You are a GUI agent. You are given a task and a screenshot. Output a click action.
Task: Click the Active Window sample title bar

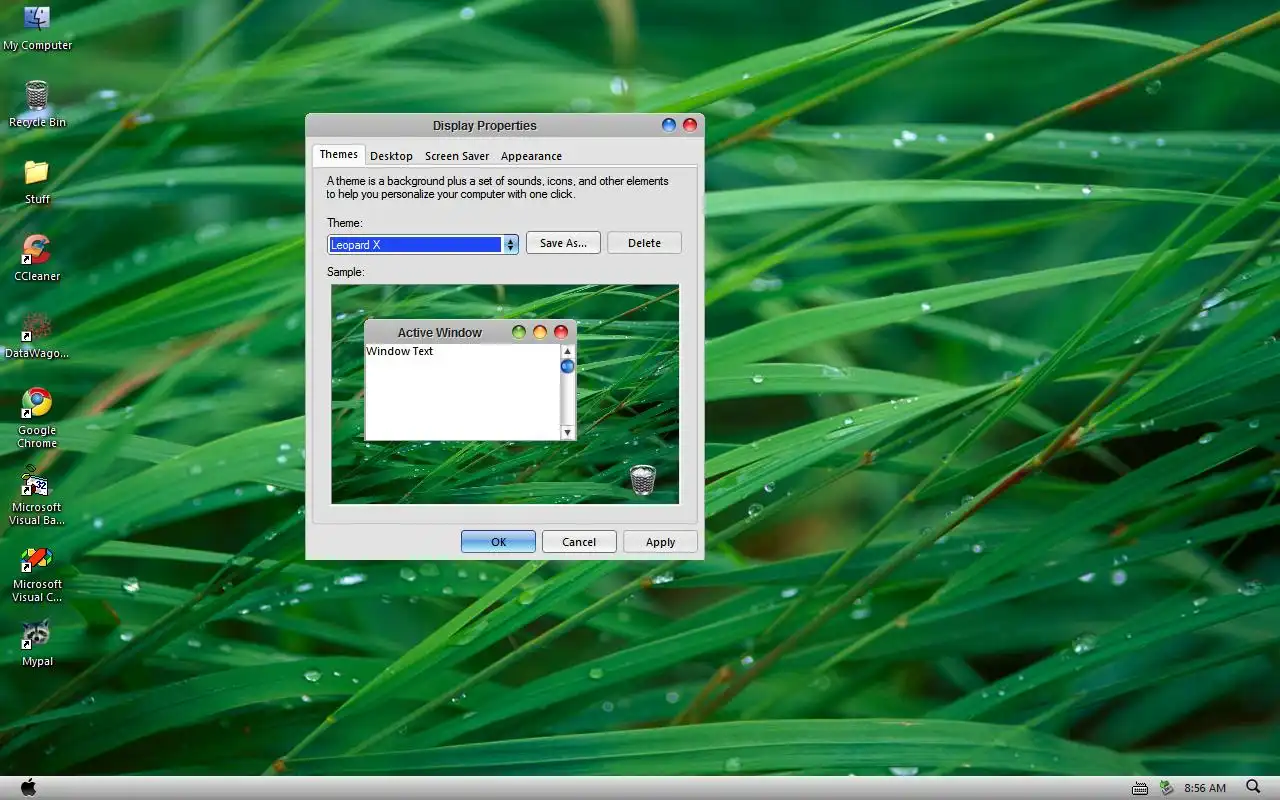[x=470, y=332]
